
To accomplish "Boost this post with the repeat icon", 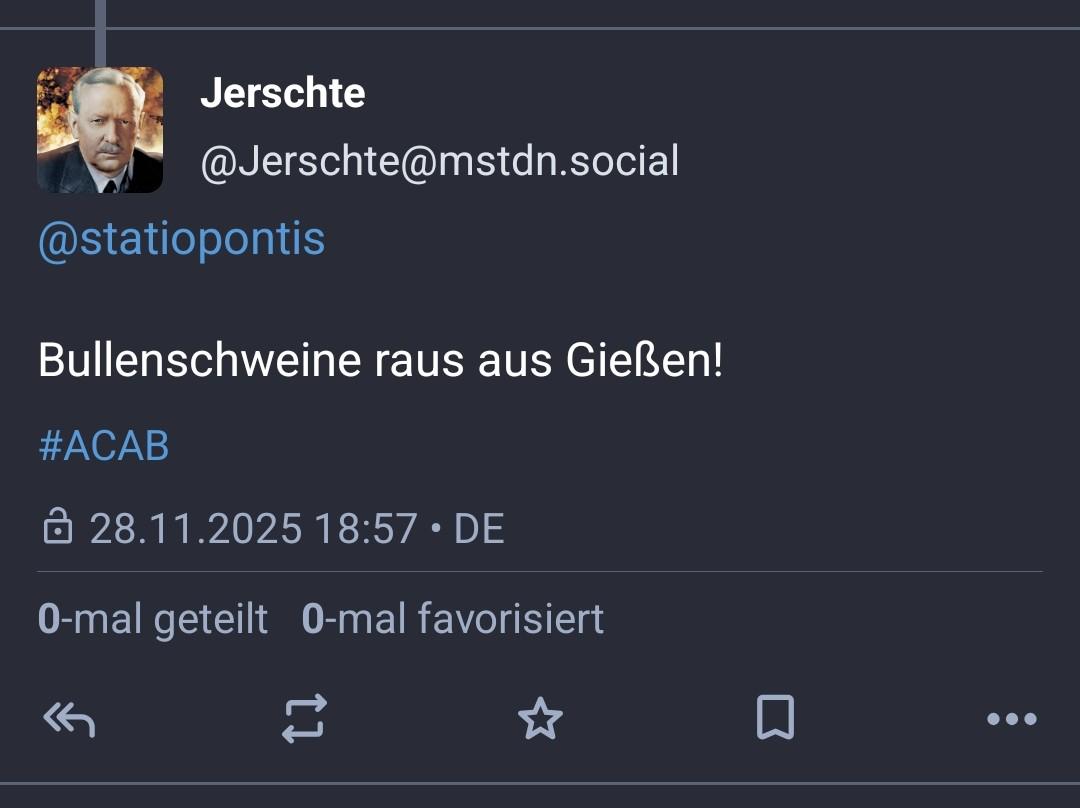I will [305, 718].
